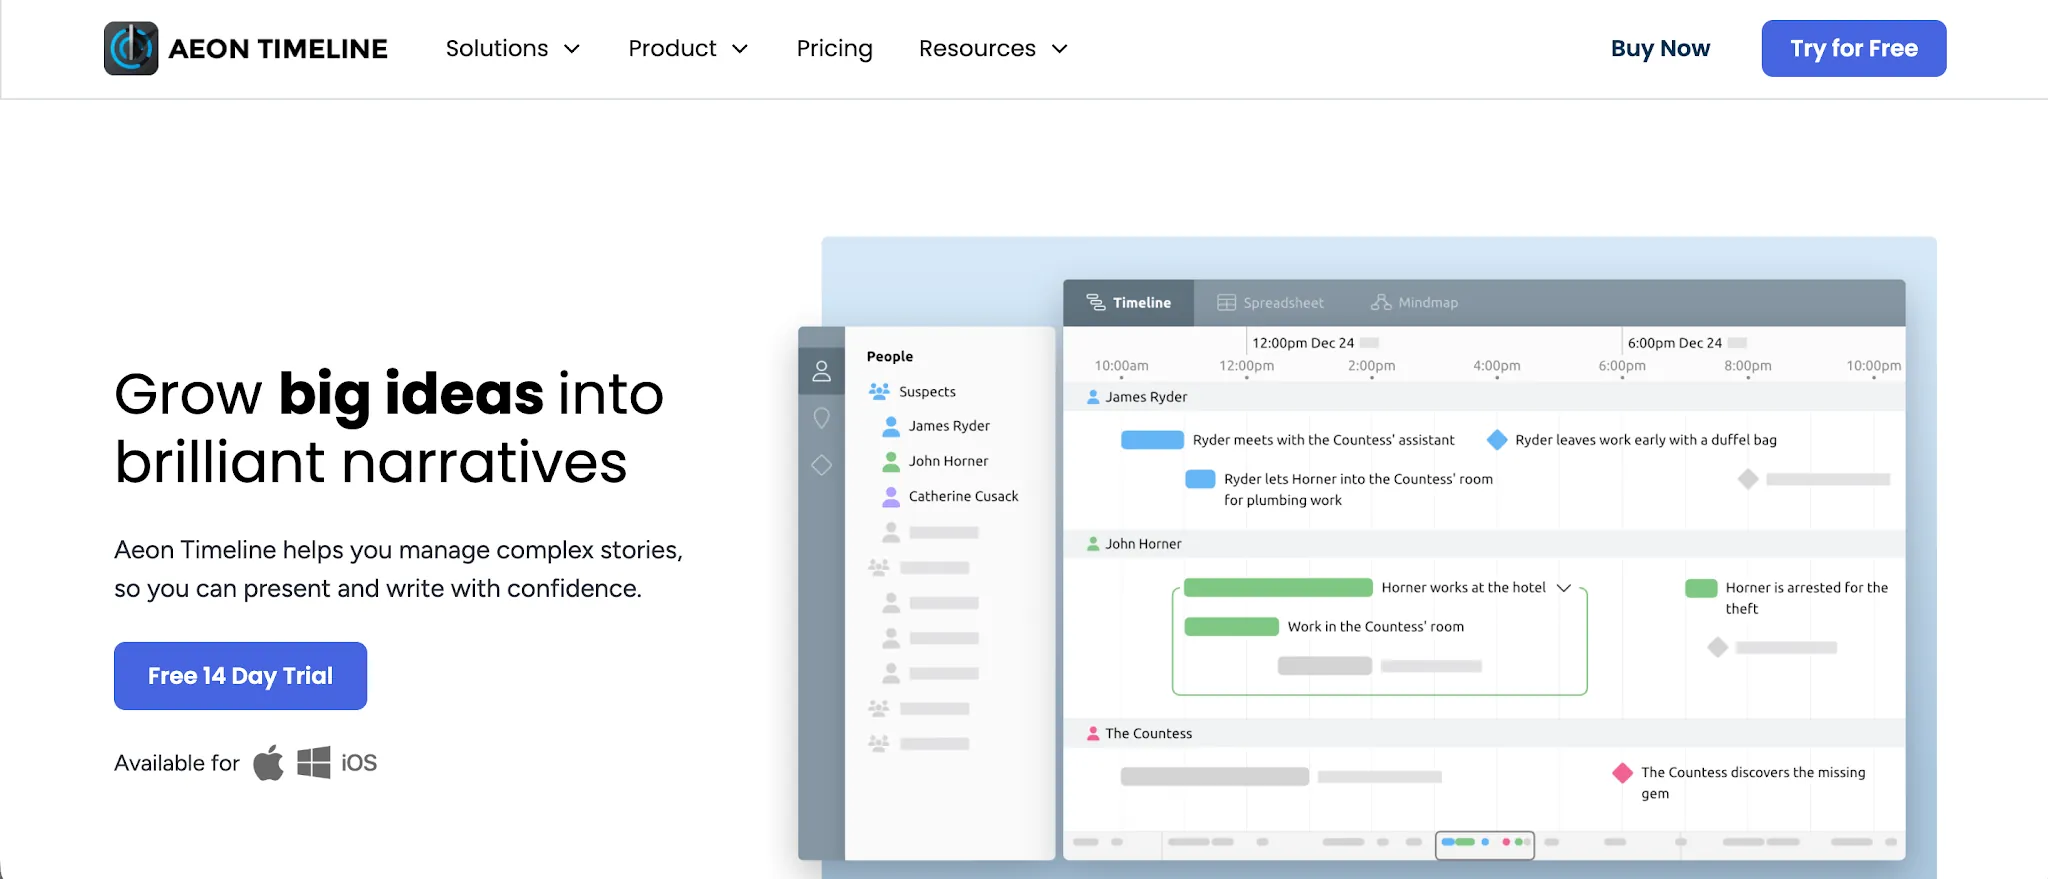Collapse the Horner works at hotel chevron
Screen dimensions: 2048x879
click(1564, 587)
